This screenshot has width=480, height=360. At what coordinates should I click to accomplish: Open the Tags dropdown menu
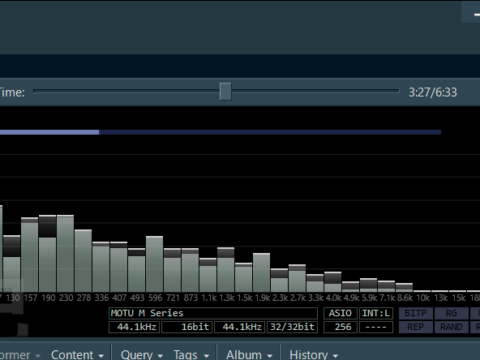191,355
